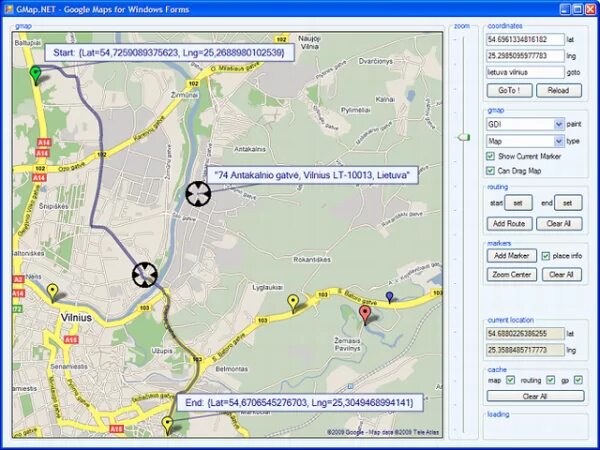600x450 pixels.
Task: Click the small blue pin on Batoro gatvė
Action: tap(389, 297)
